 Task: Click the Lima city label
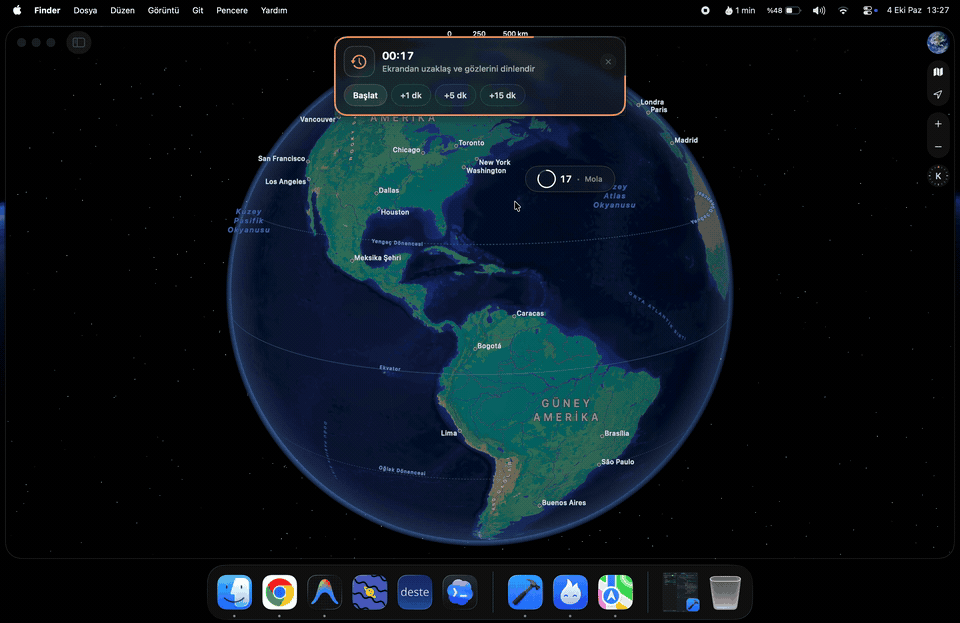pos(449,433)
